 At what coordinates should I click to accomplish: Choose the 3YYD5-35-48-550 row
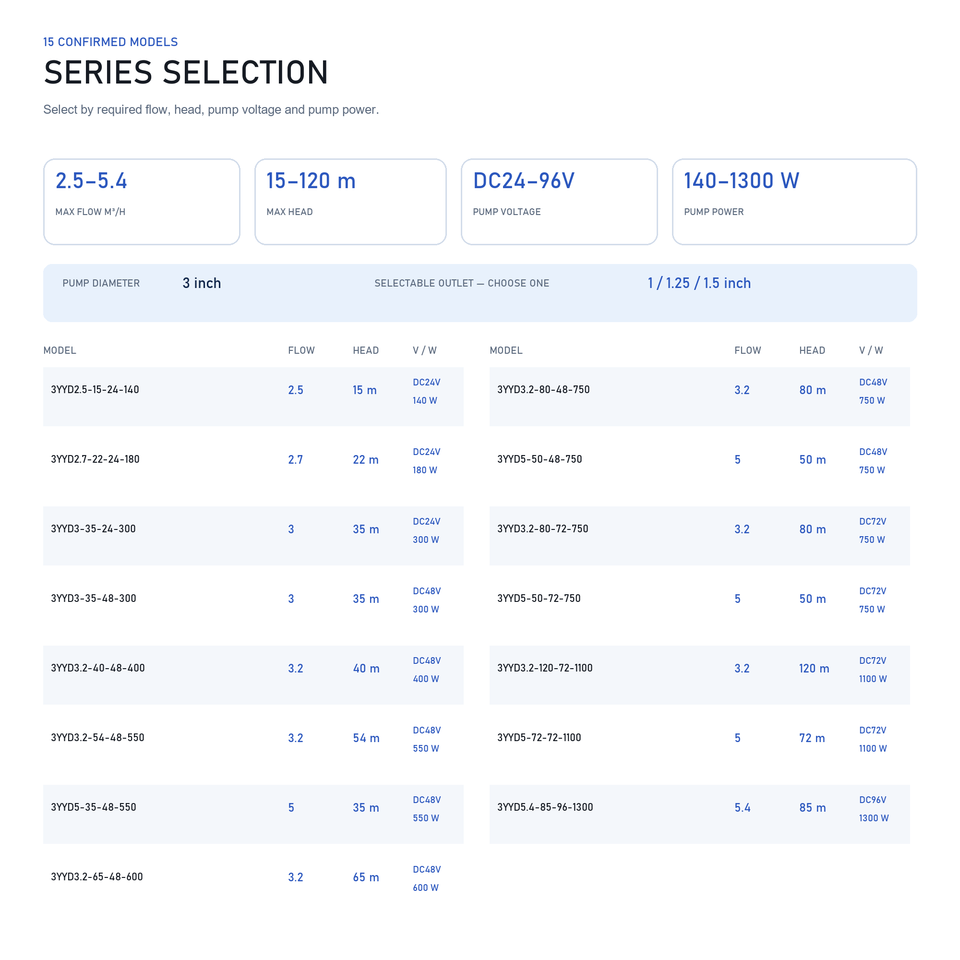[x=253, y=814]
